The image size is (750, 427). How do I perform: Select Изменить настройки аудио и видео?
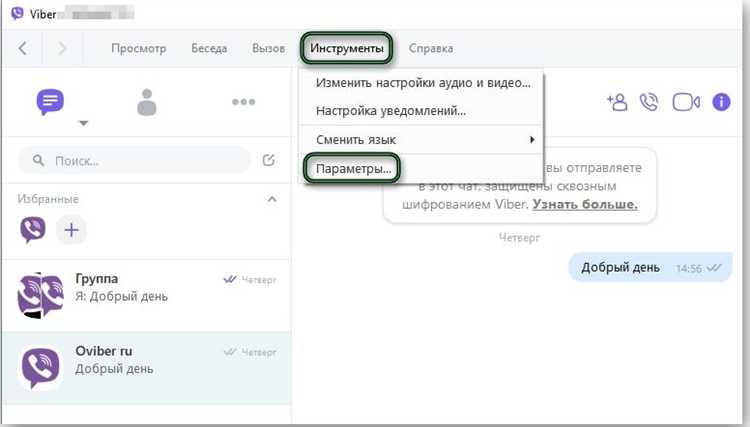coord(421,83)
